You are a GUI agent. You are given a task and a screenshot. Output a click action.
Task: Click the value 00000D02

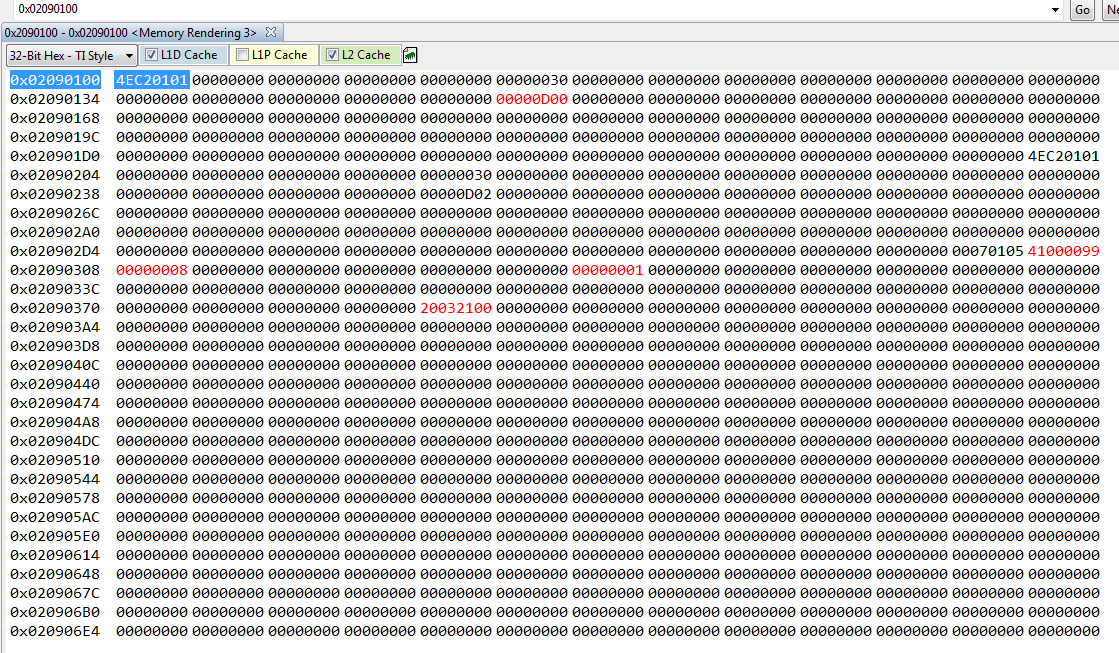point(456,194)
